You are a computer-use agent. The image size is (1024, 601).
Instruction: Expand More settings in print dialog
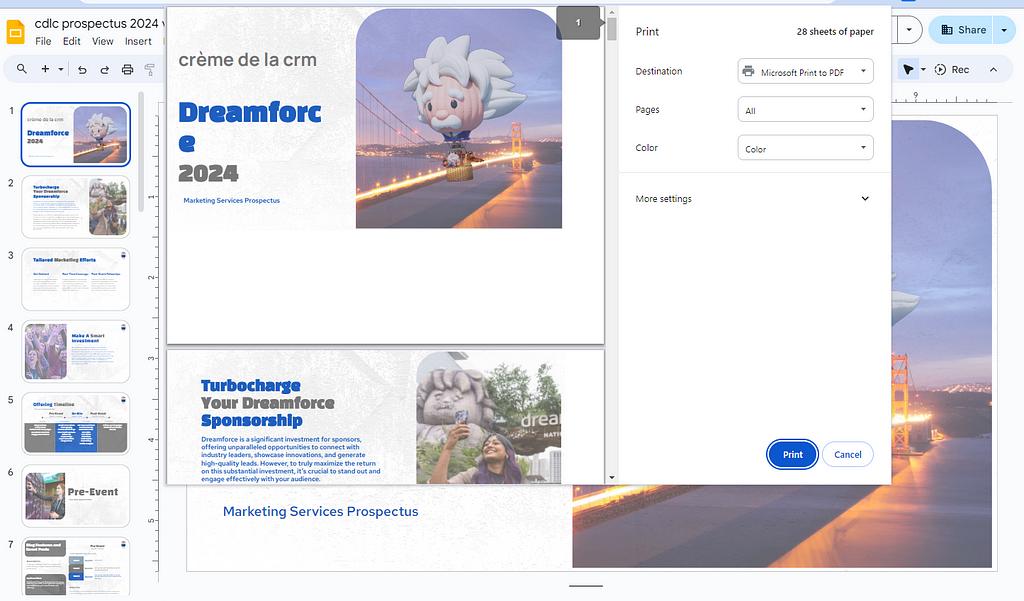(753, 199)
